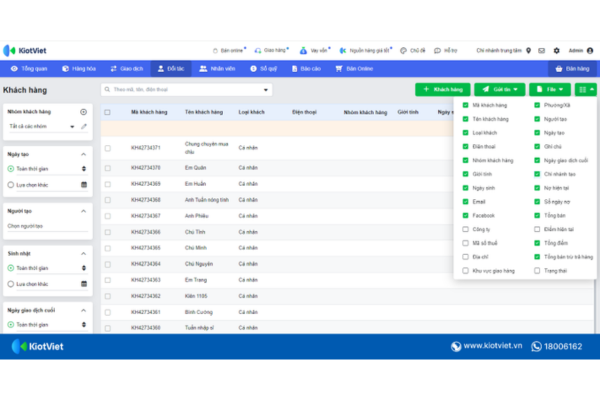Uncheck the Tổng bán column option
Screen dimensions: 600x400
[x=537, y=215]
